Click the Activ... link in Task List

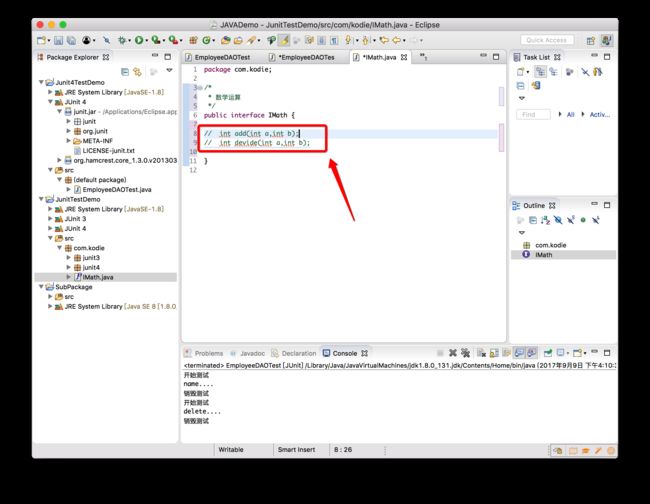599,114
